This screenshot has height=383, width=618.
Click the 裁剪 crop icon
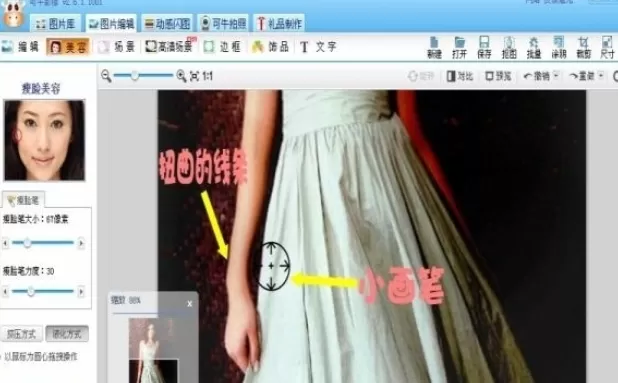(x=583, y=48)
